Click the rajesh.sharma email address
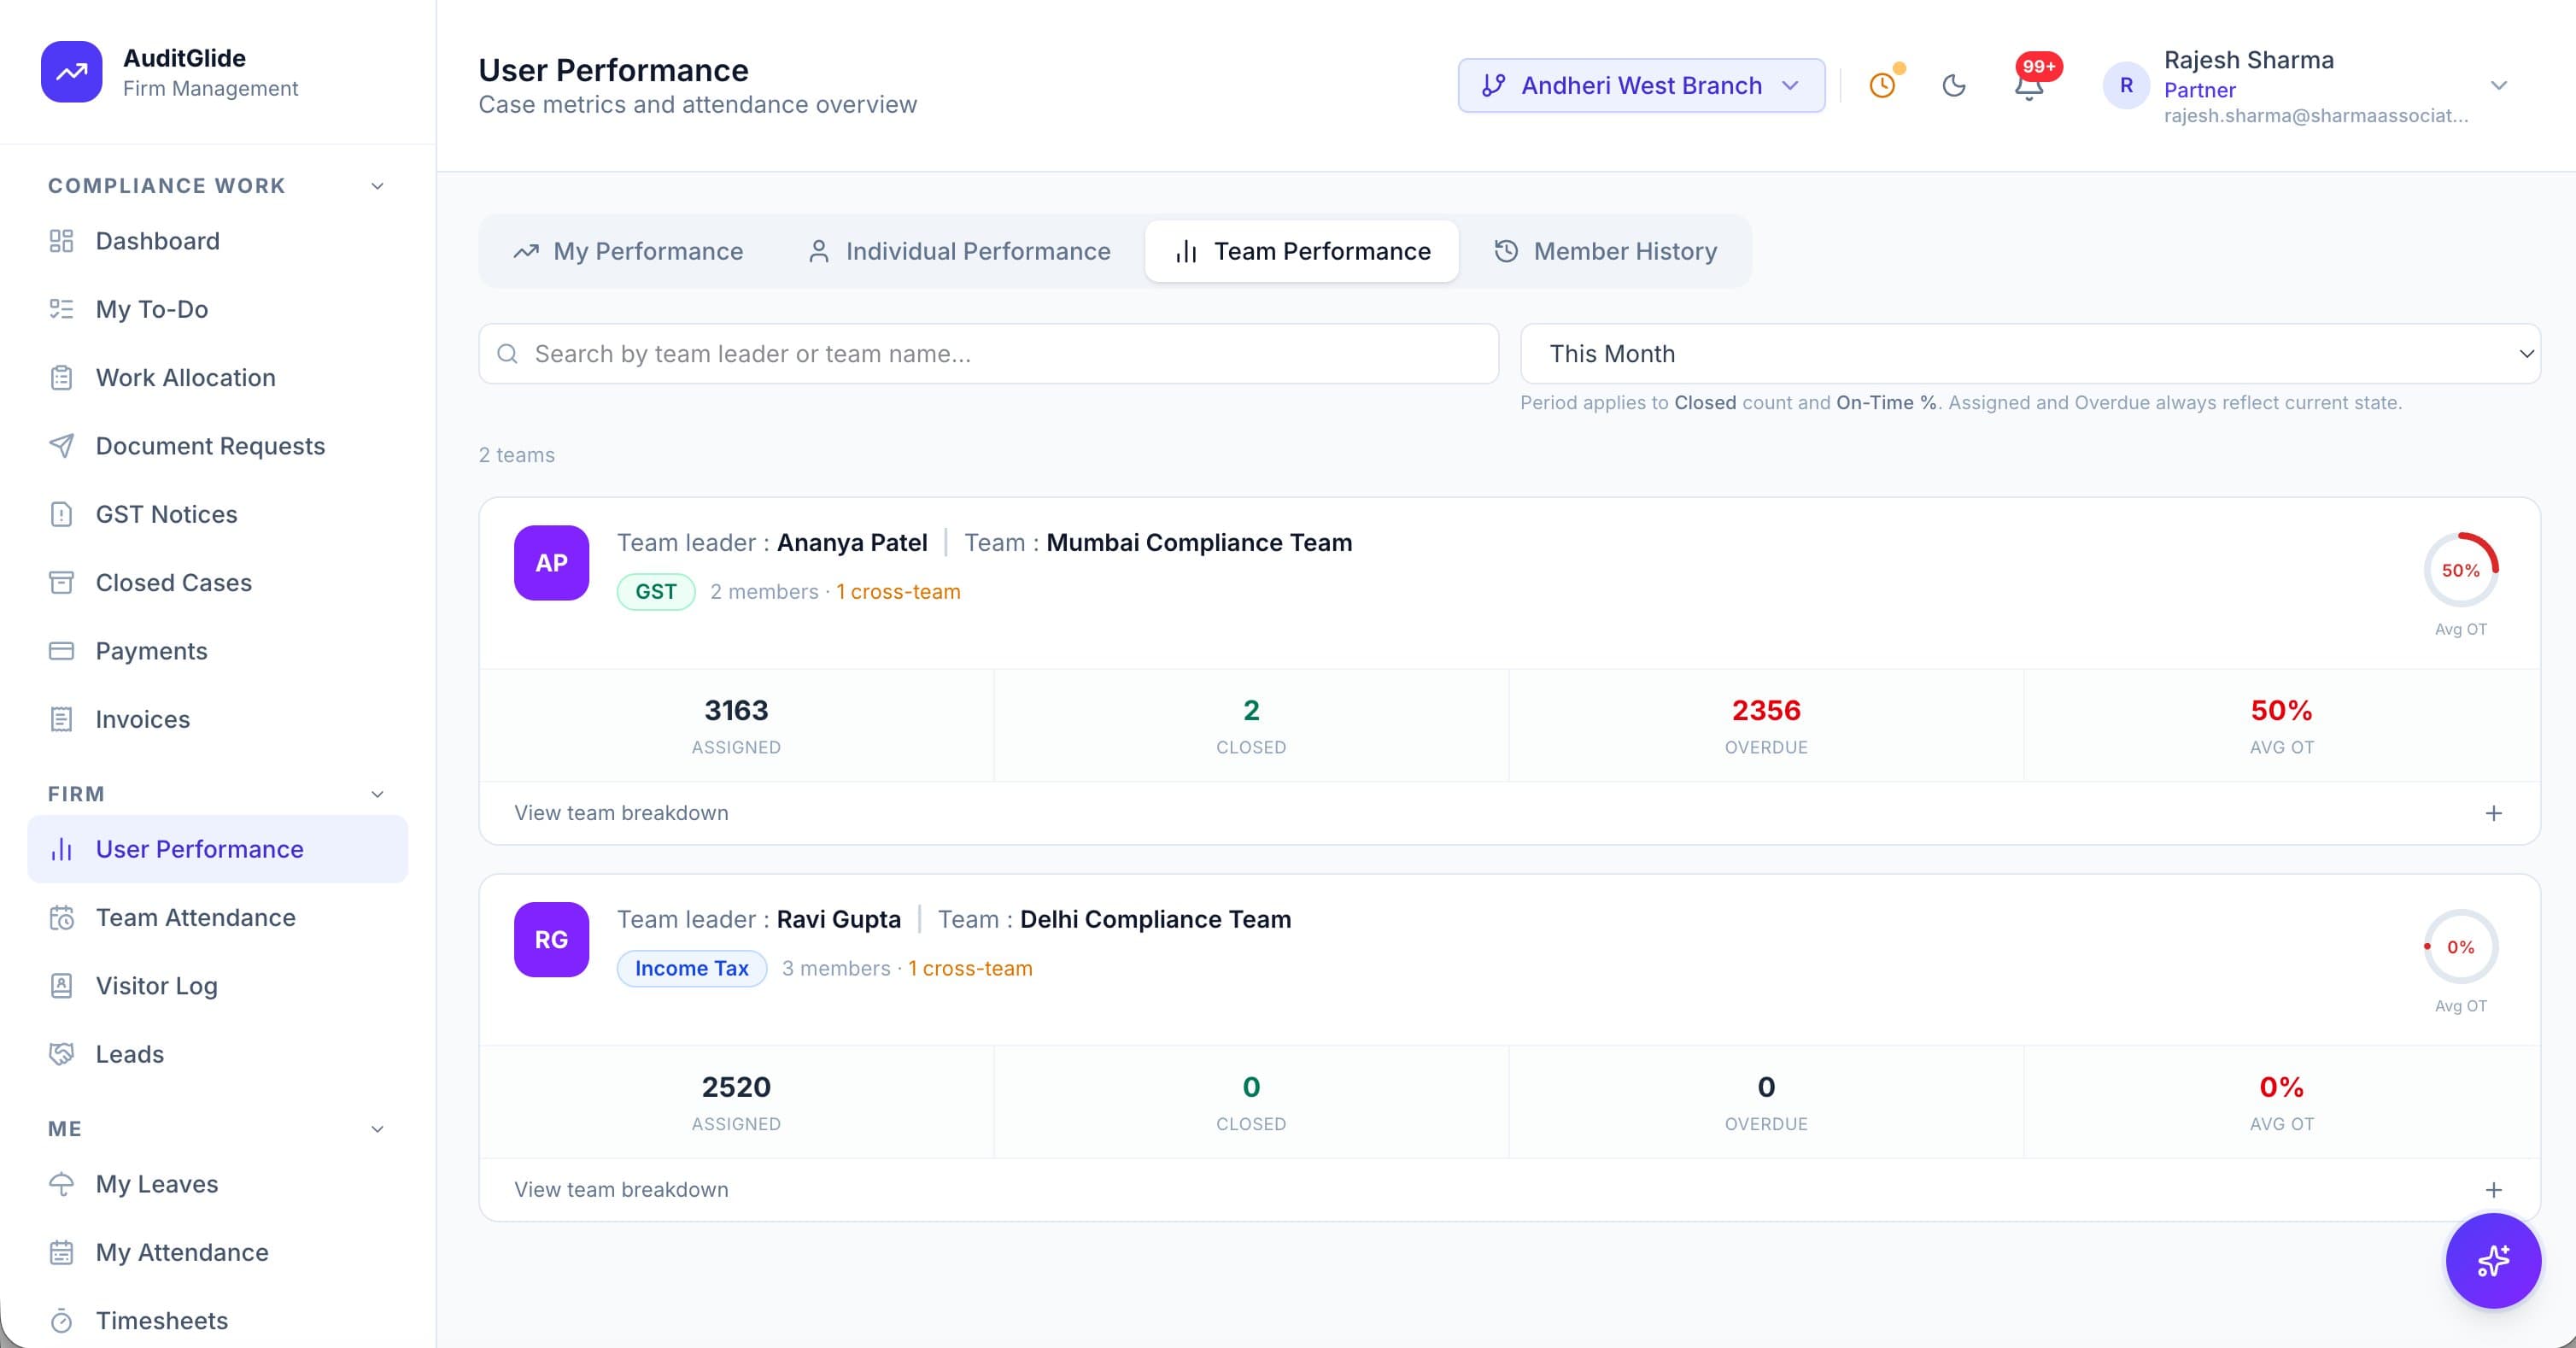The height and width of the screenshot is (1348, 2576). point(2316,116)
